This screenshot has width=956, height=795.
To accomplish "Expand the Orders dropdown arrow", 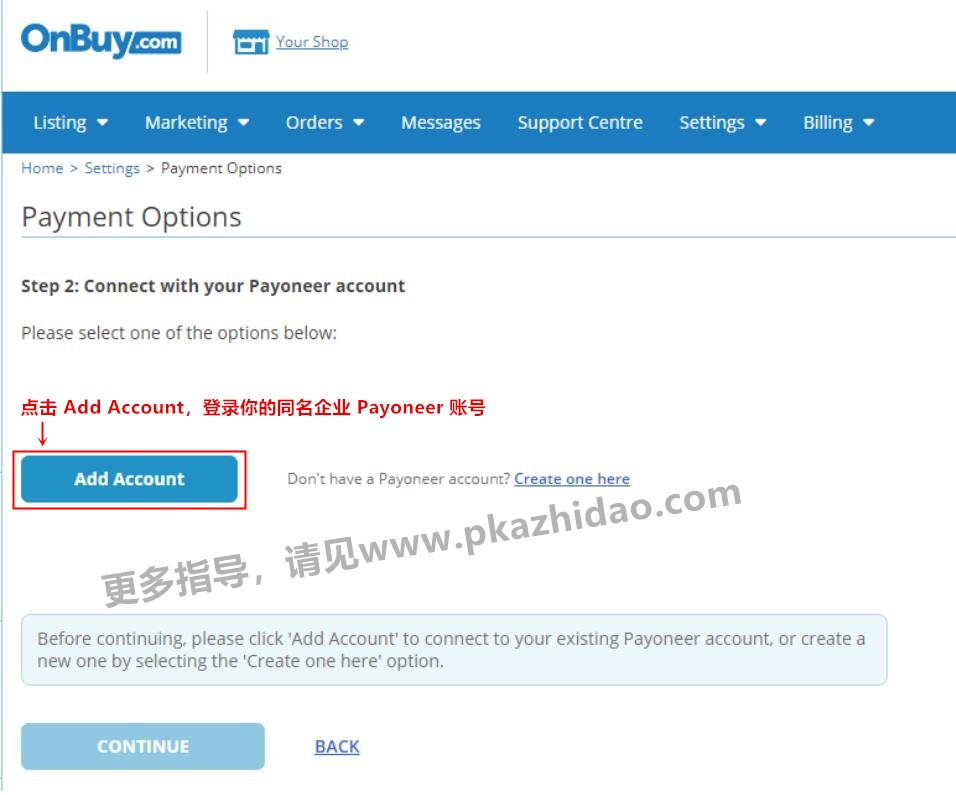I will click(358, 123).
